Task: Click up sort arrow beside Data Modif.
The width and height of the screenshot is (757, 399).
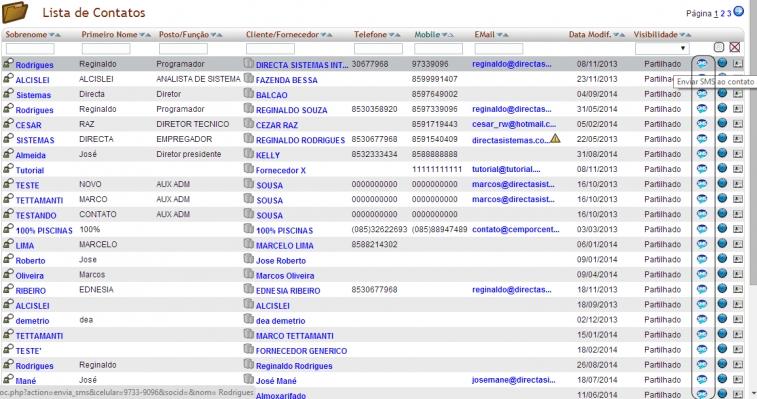Action: pos(623,35)
